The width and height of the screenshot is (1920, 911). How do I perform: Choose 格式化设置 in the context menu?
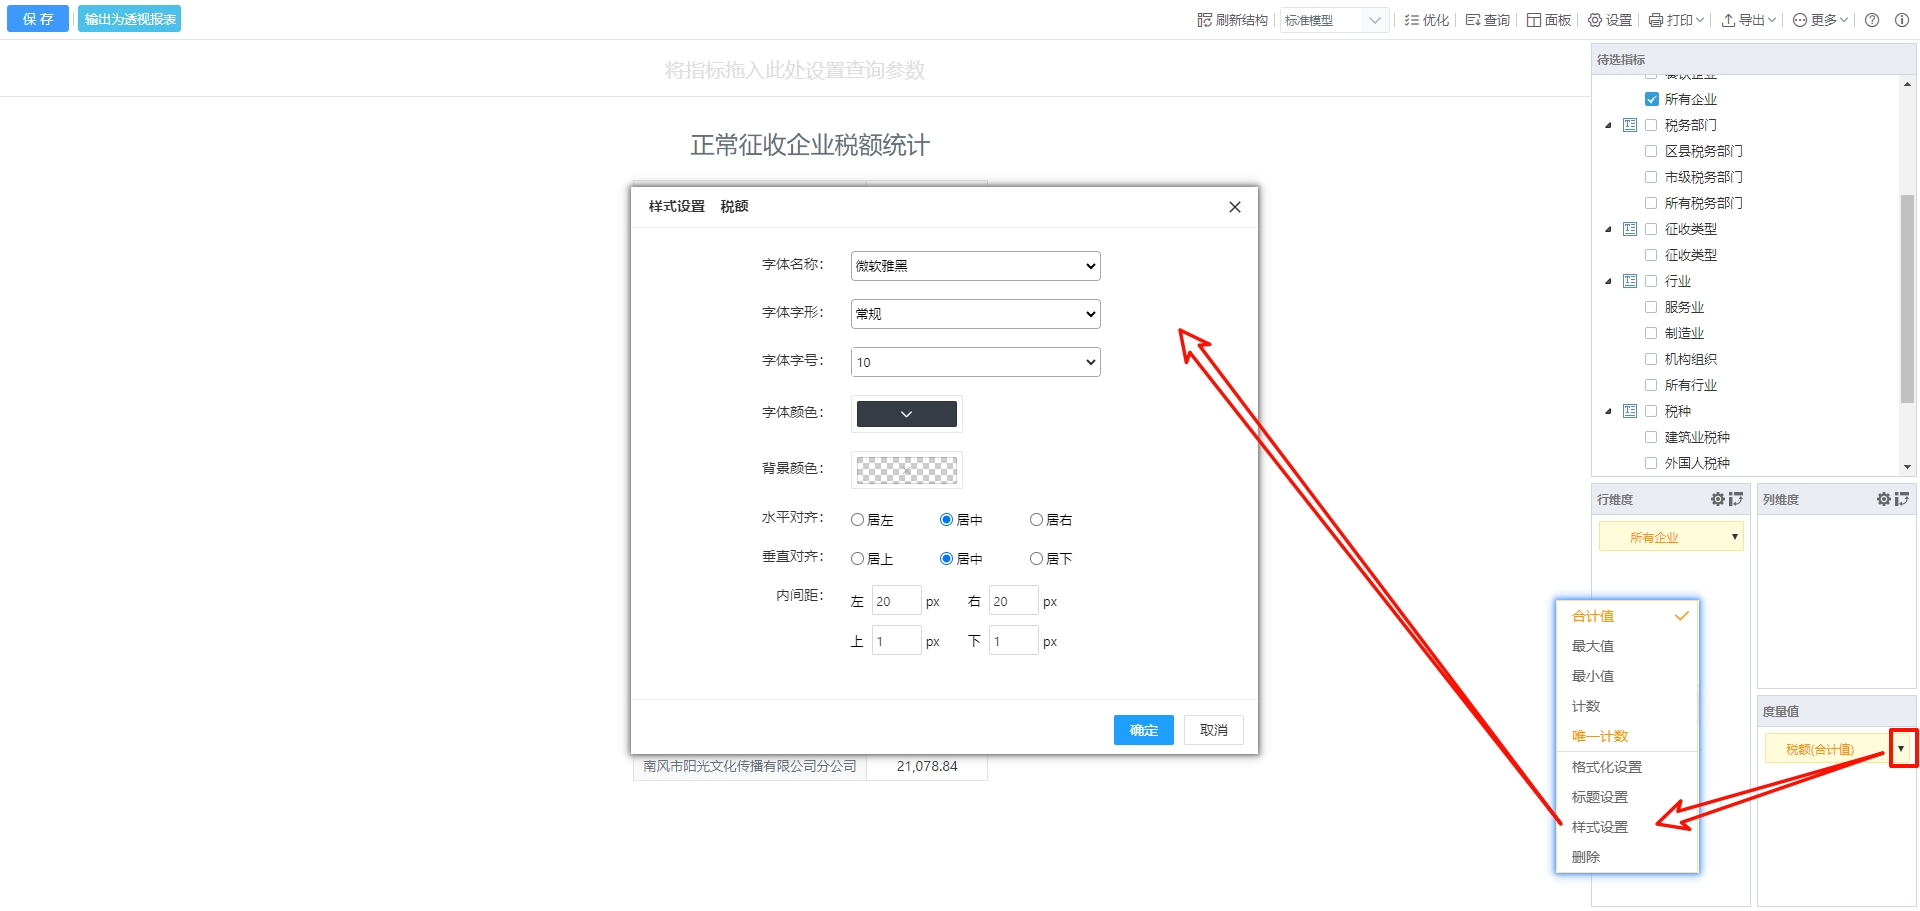click(1606, 767)
